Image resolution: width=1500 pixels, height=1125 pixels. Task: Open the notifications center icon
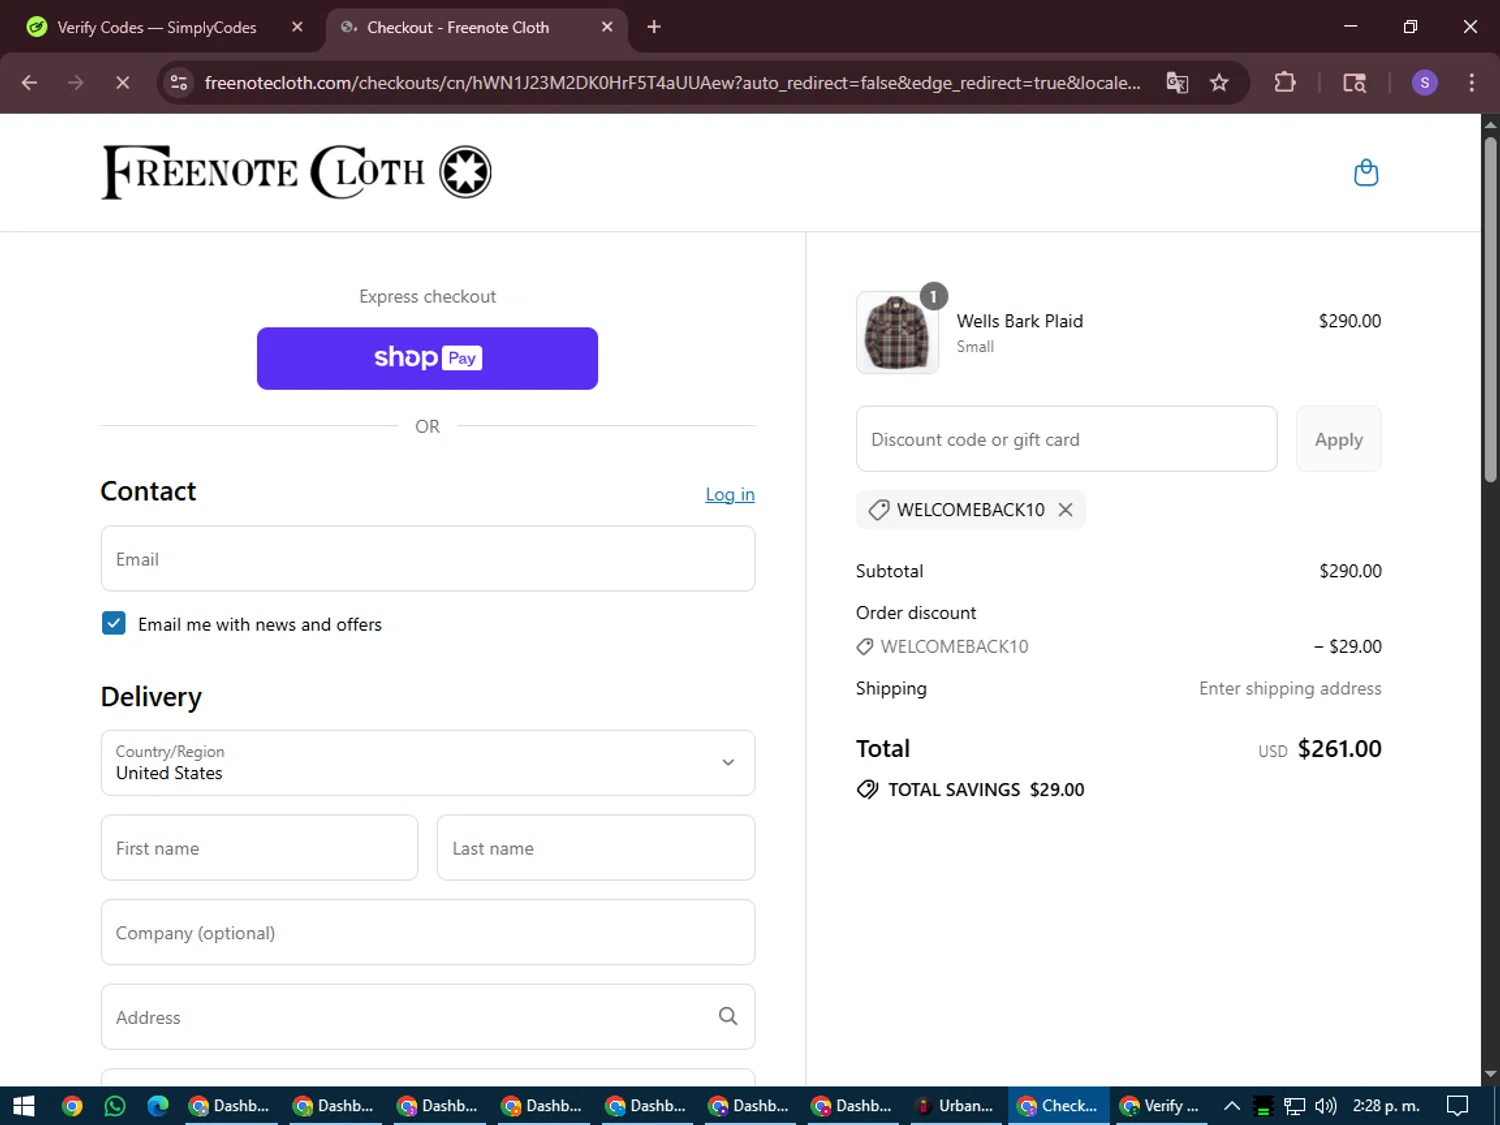(1458, 1106)
